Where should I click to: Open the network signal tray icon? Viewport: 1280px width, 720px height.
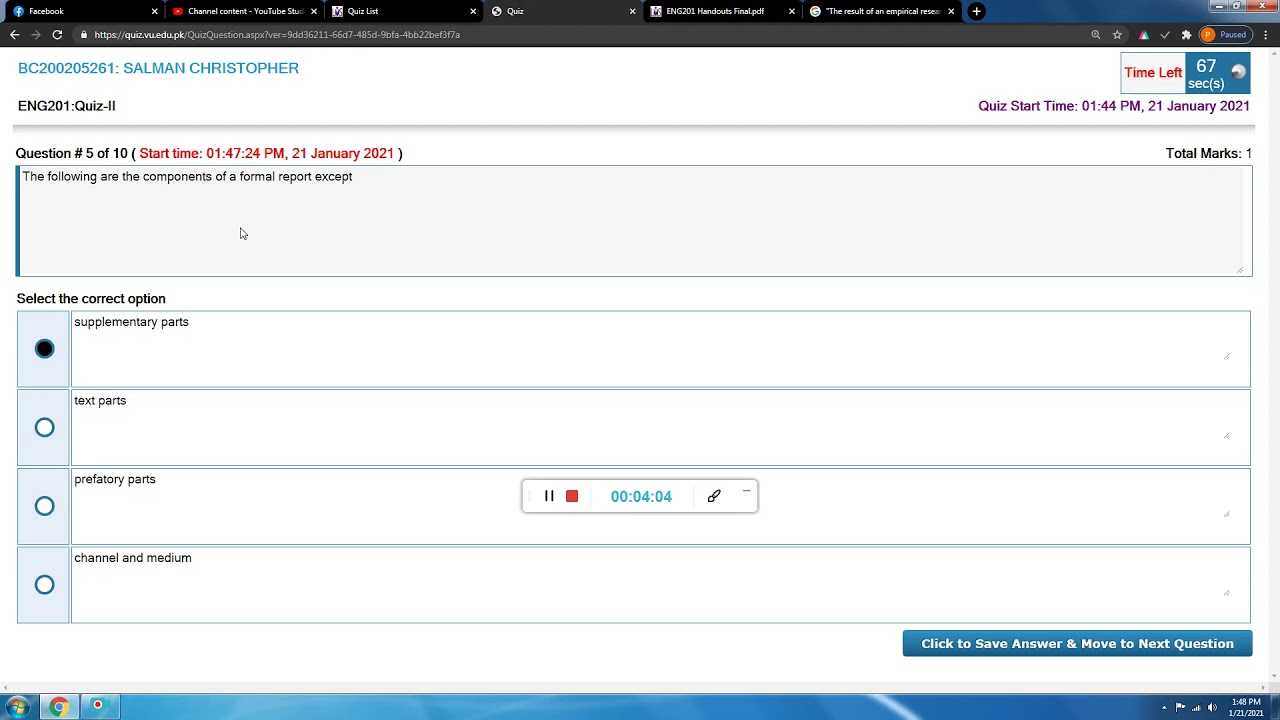click(1196, 708)
